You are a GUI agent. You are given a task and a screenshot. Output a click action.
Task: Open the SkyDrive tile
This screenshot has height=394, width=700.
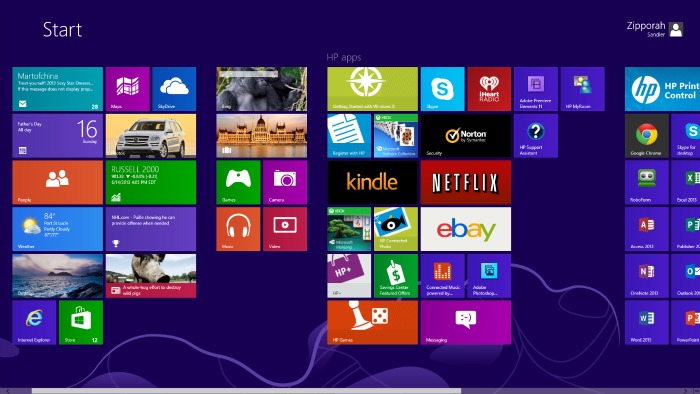[x=174, y=89]
